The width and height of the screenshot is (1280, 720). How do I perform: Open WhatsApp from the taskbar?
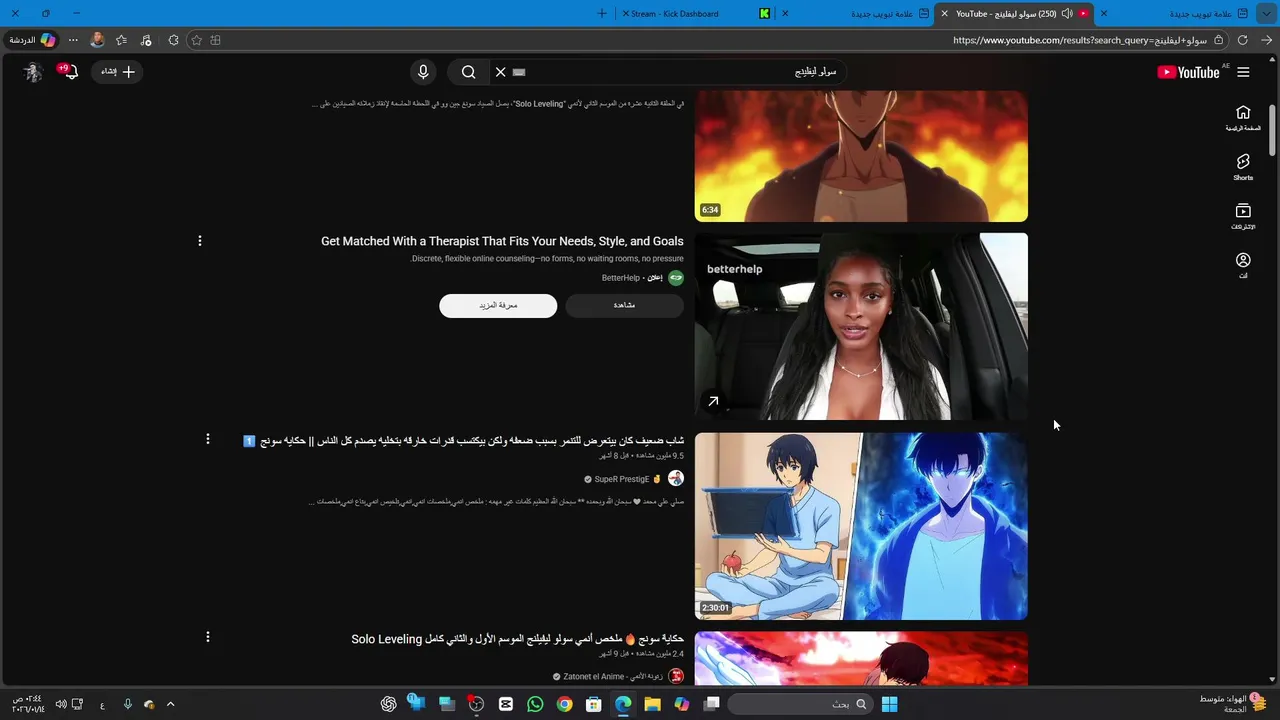(535, 704)
